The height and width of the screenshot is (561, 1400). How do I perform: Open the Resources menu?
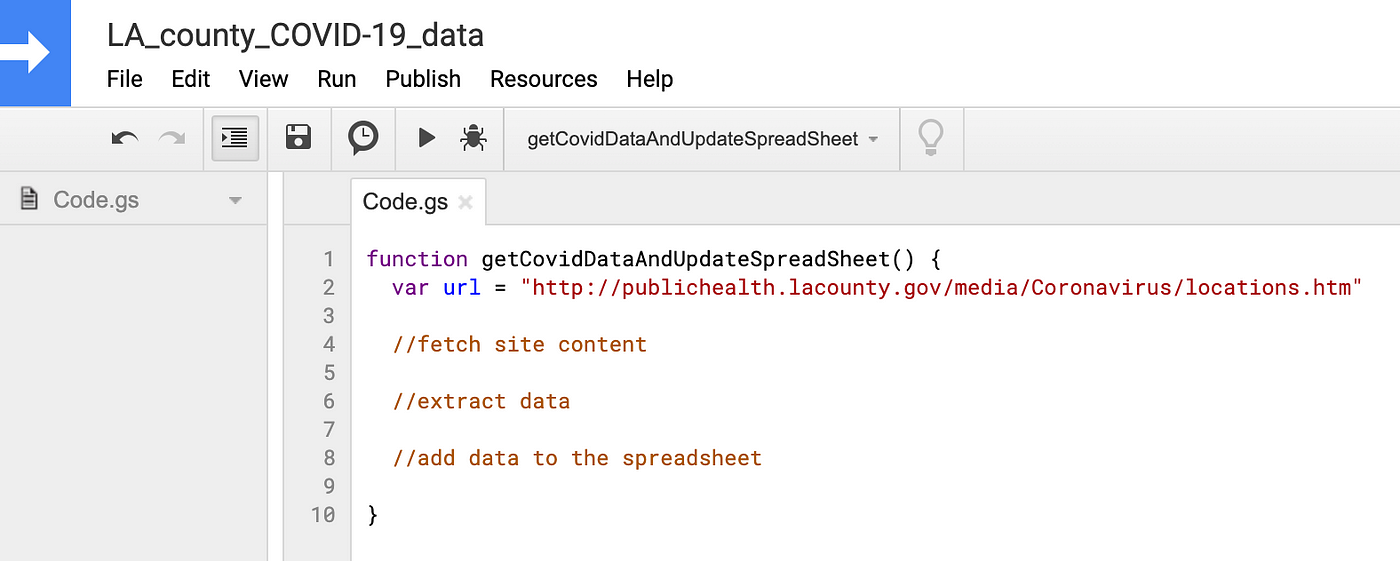(x=544, y=79)
